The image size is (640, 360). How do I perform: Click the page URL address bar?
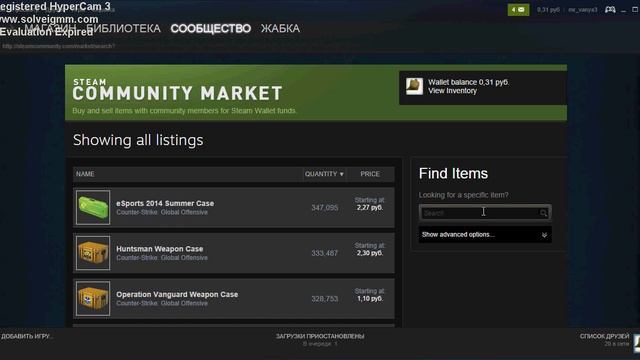[59, 46]
